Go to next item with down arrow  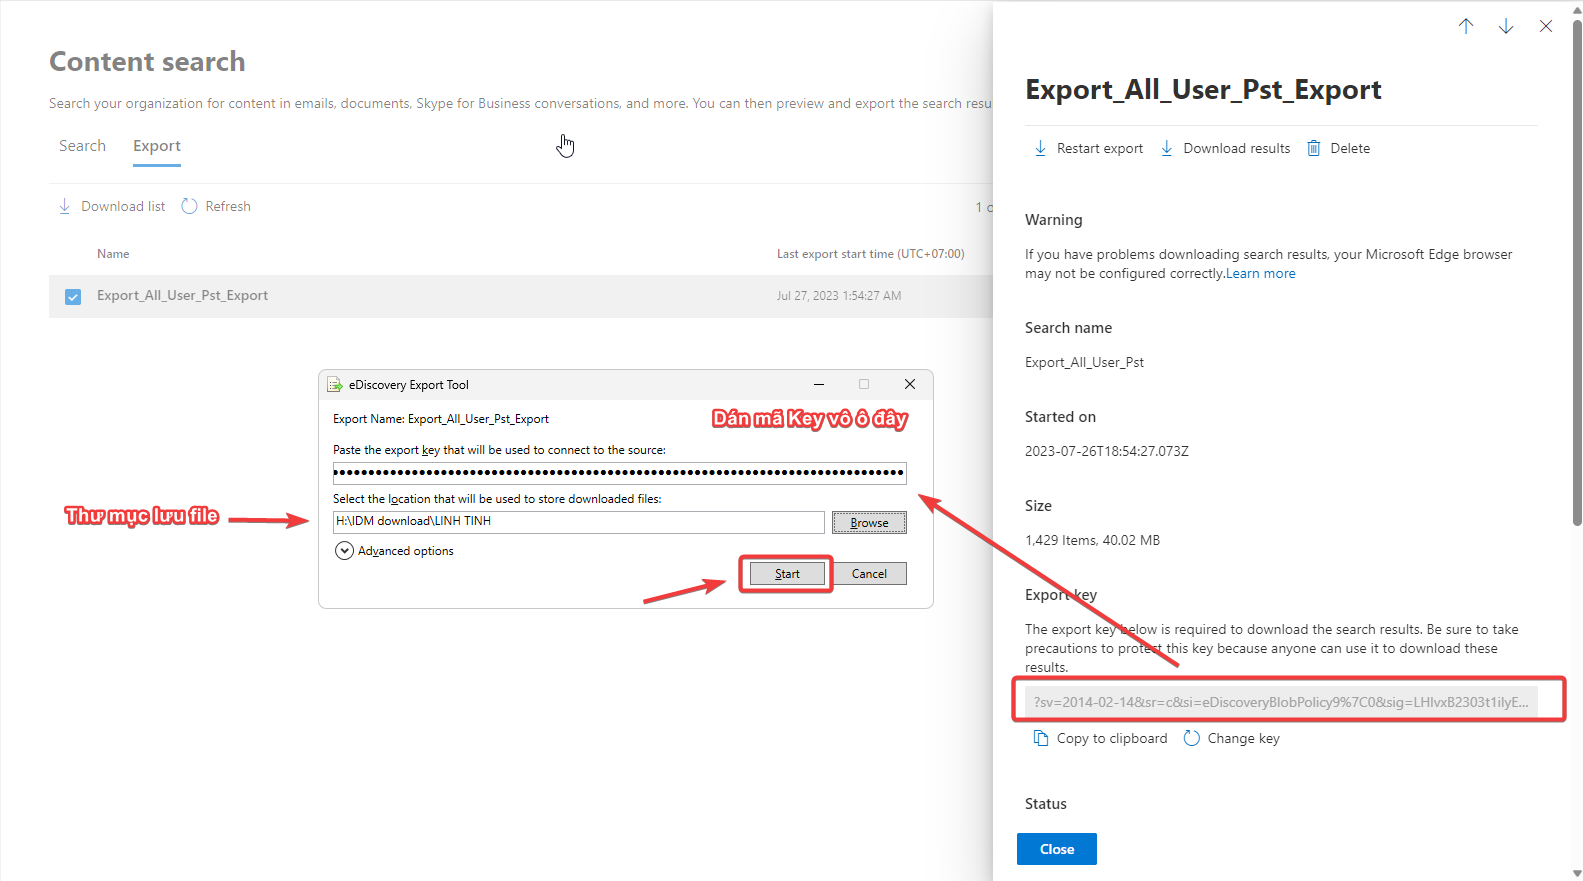click(x=1506, y=26)
